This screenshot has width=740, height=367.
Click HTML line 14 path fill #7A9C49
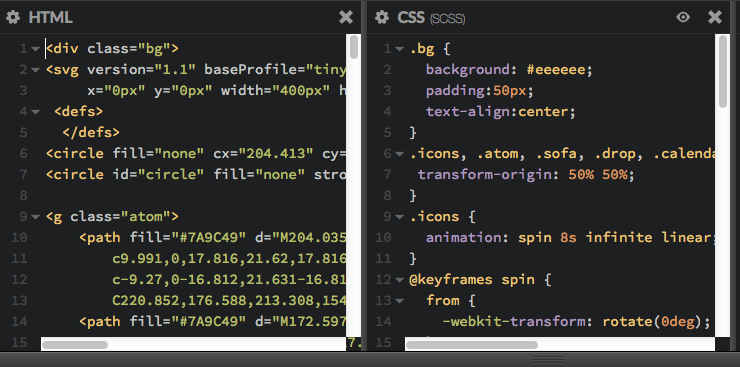212,322
